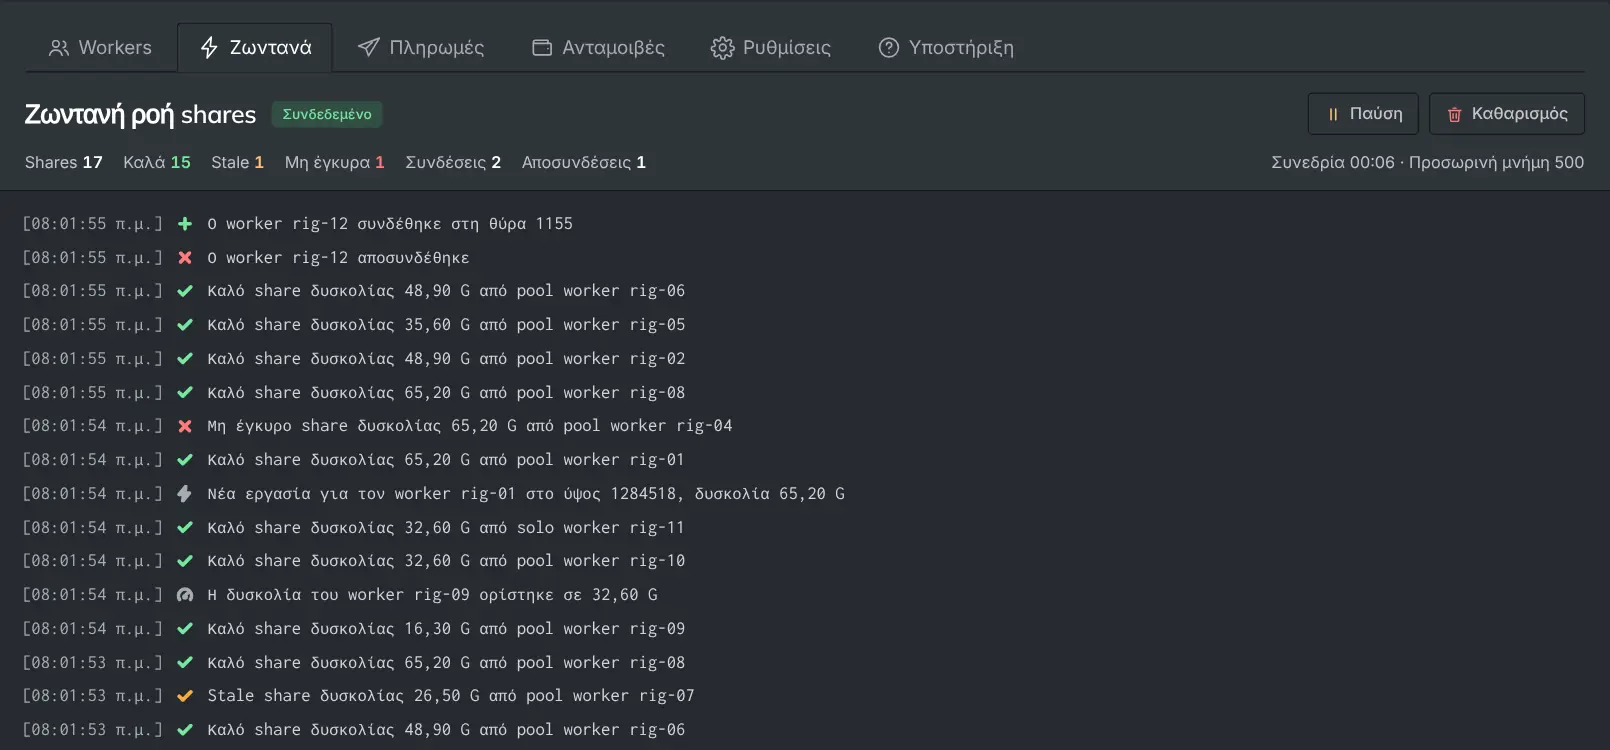This screenshot has height=750, width=1610.
Task: Click the Μη έγκυρα 1 counter
Action: point(335,162)
